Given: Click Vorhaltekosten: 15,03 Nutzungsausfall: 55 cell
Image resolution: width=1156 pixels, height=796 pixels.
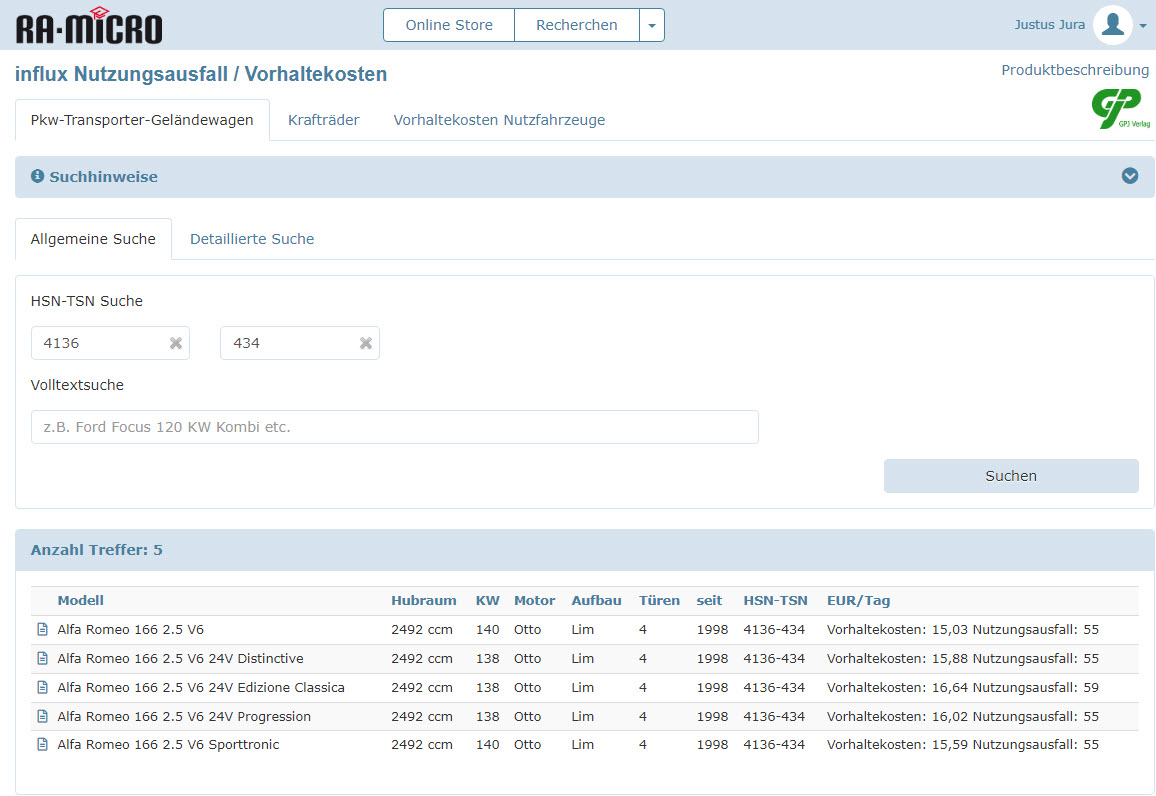Looking at the screenshot, I should [x=963, y=629].
